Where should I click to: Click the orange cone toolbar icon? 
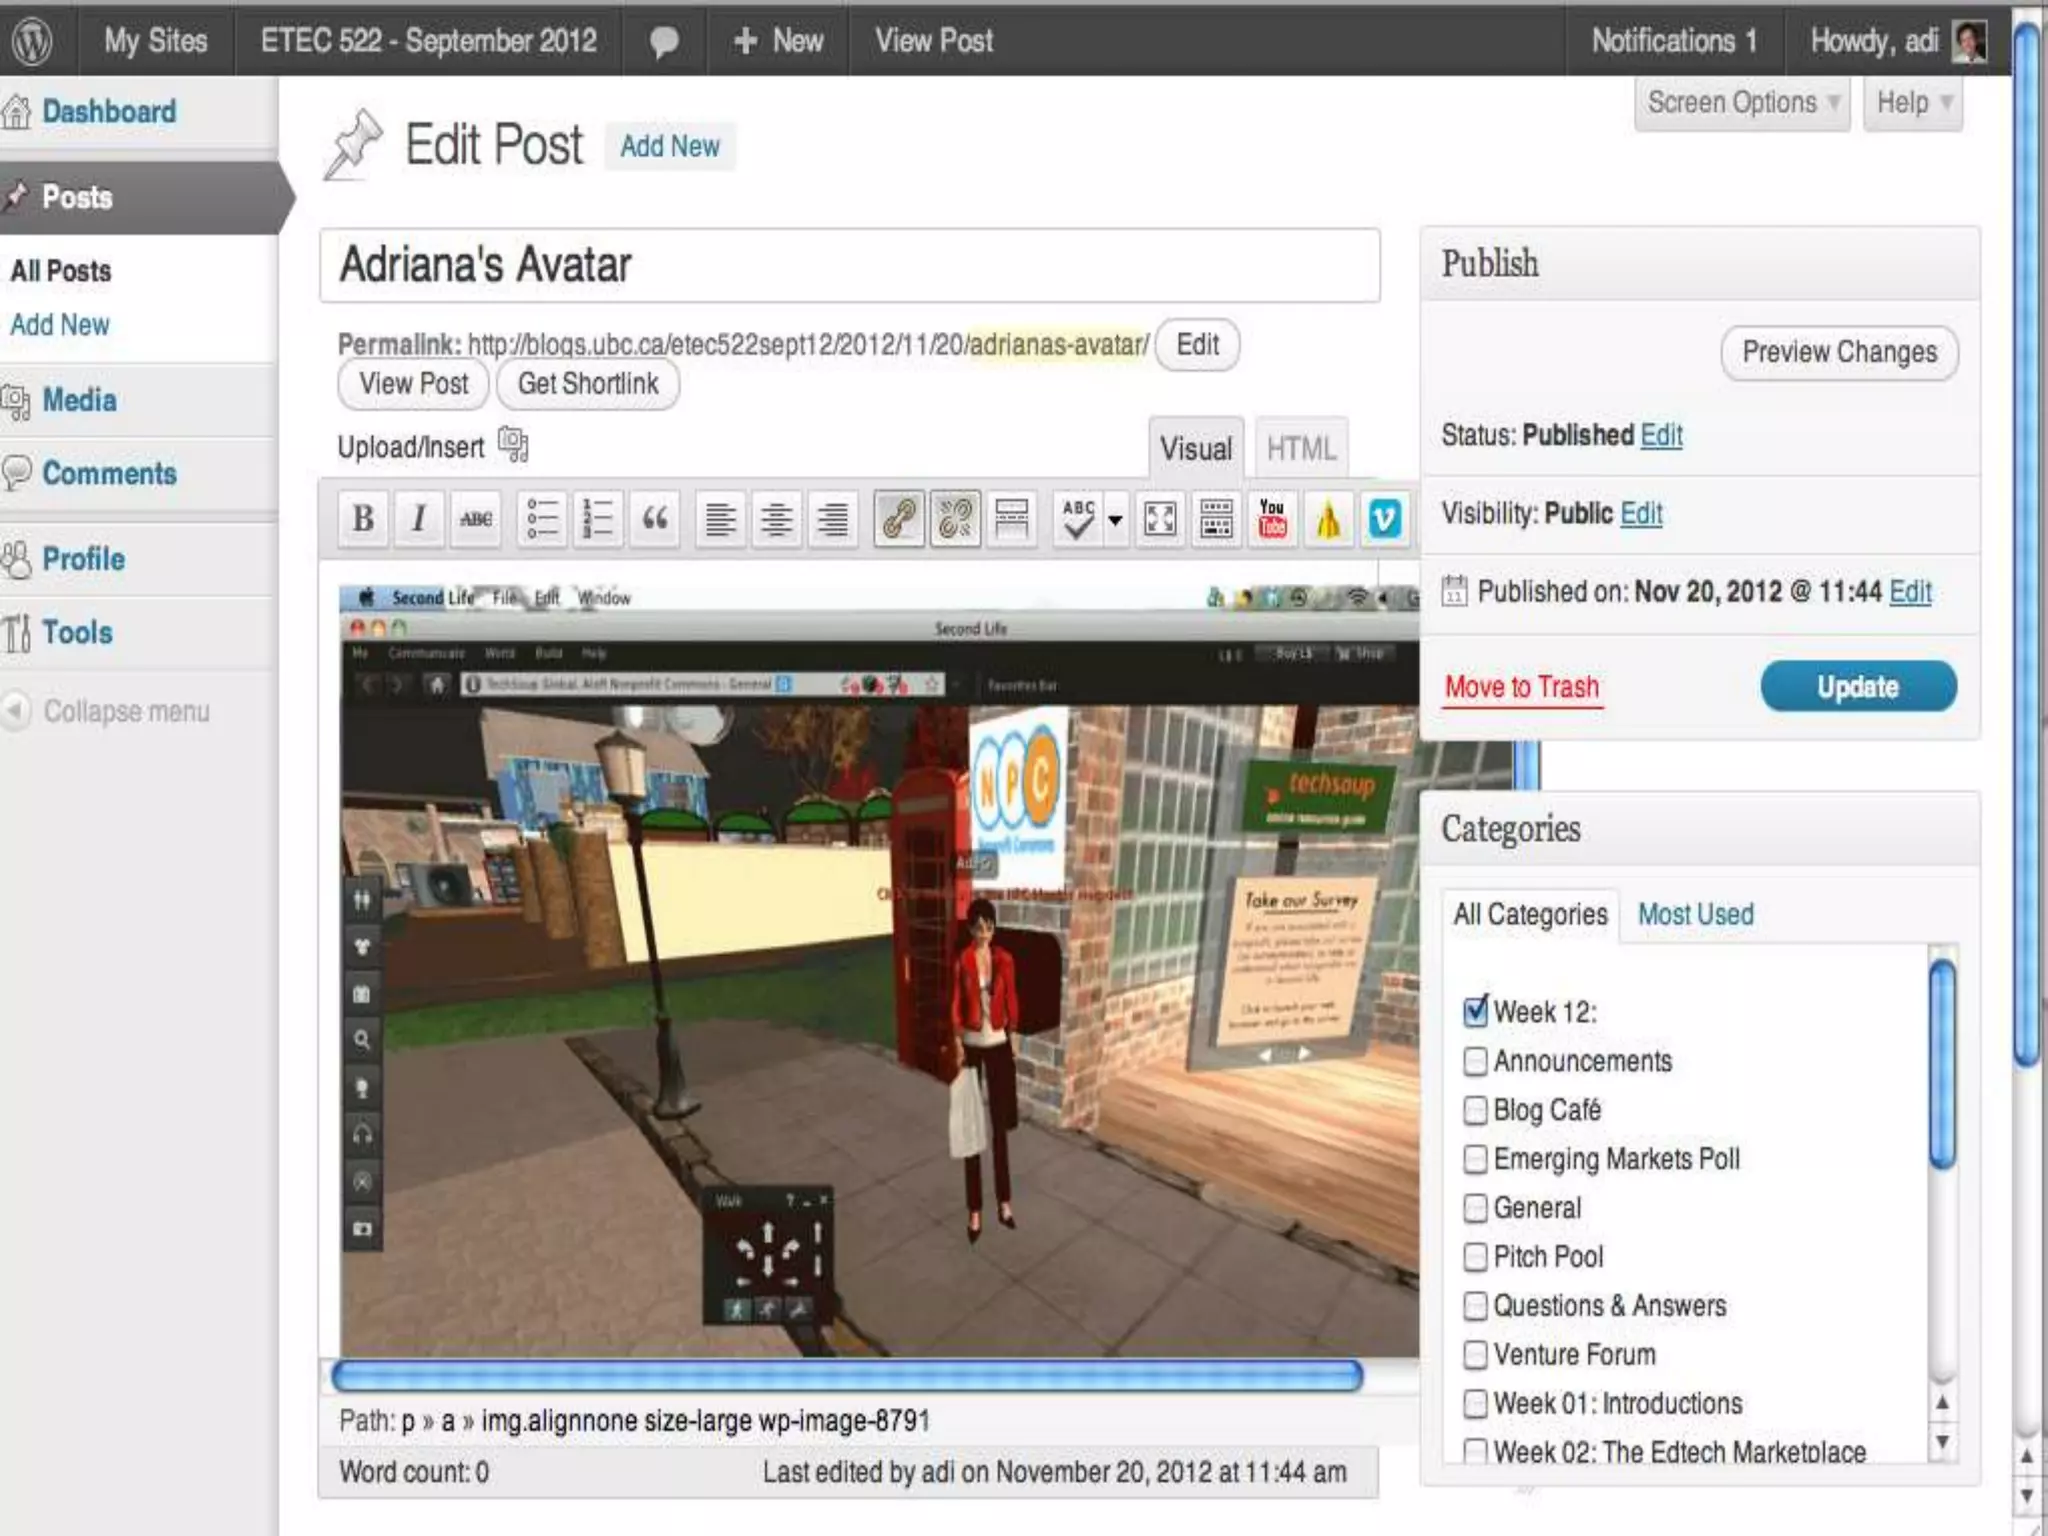[x=1329, y=518]
